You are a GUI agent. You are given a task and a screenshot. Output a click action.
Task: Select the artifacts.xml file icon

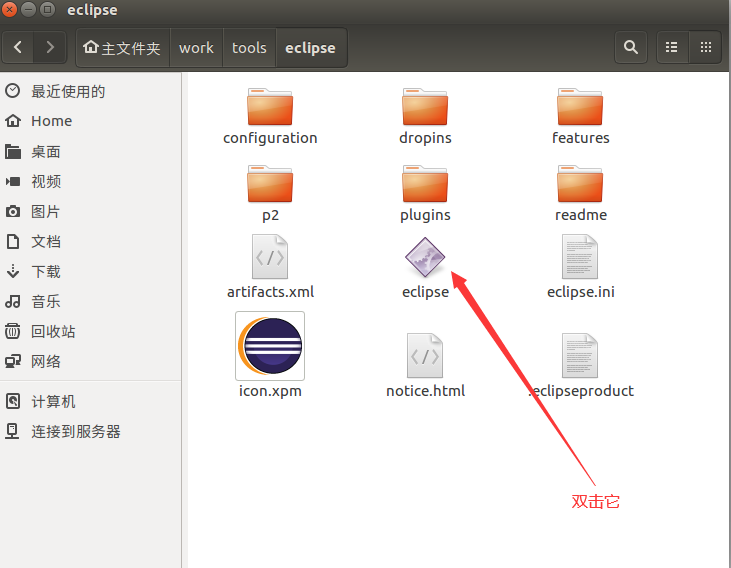point(270,257)
